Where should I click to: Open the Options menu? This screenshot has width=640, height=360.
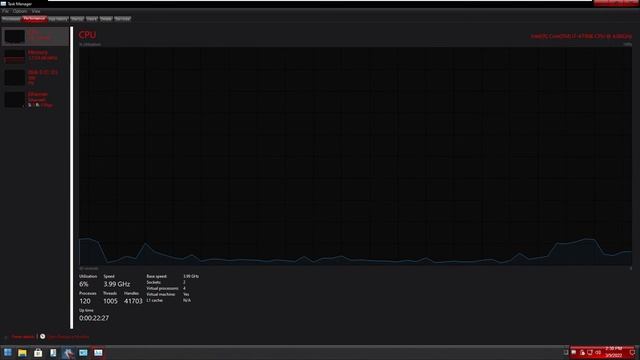click(x=20, y=11)
